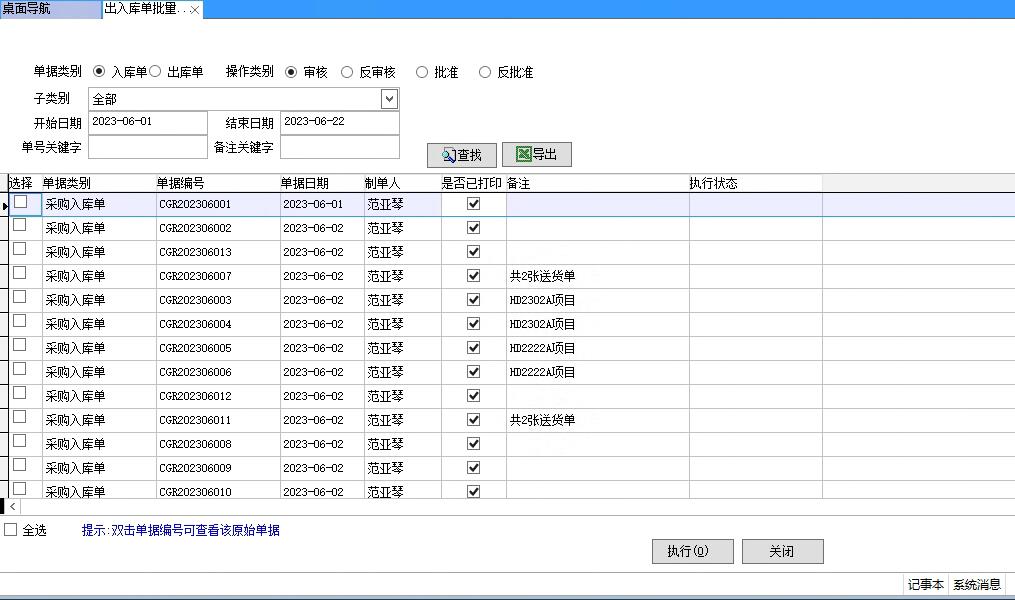Click the 导出 Excel export button

coord(536,154)
